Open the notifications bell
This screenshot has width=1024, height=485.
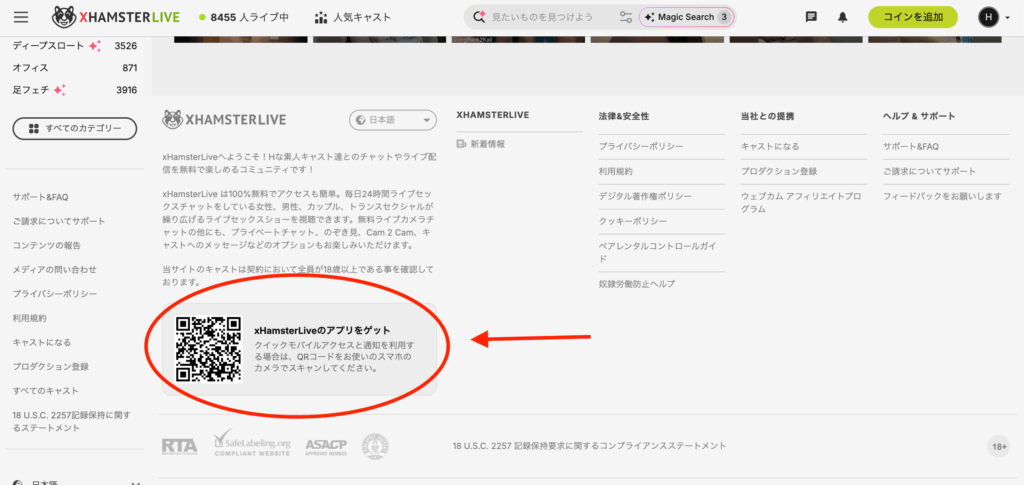click(x=842, y=17)
